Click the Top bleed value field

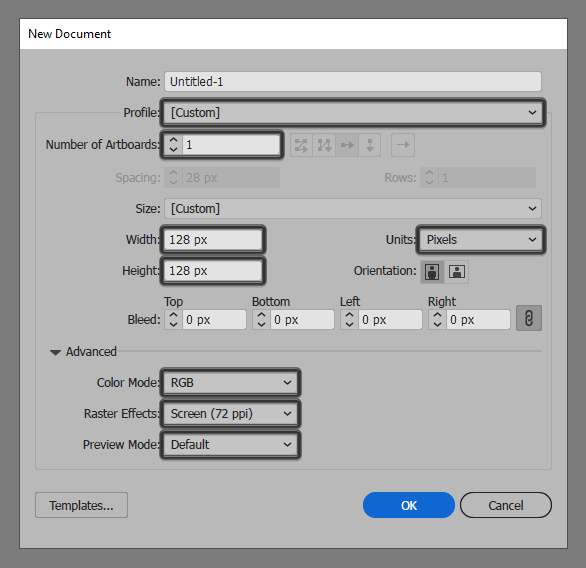[x=215, y=320]
